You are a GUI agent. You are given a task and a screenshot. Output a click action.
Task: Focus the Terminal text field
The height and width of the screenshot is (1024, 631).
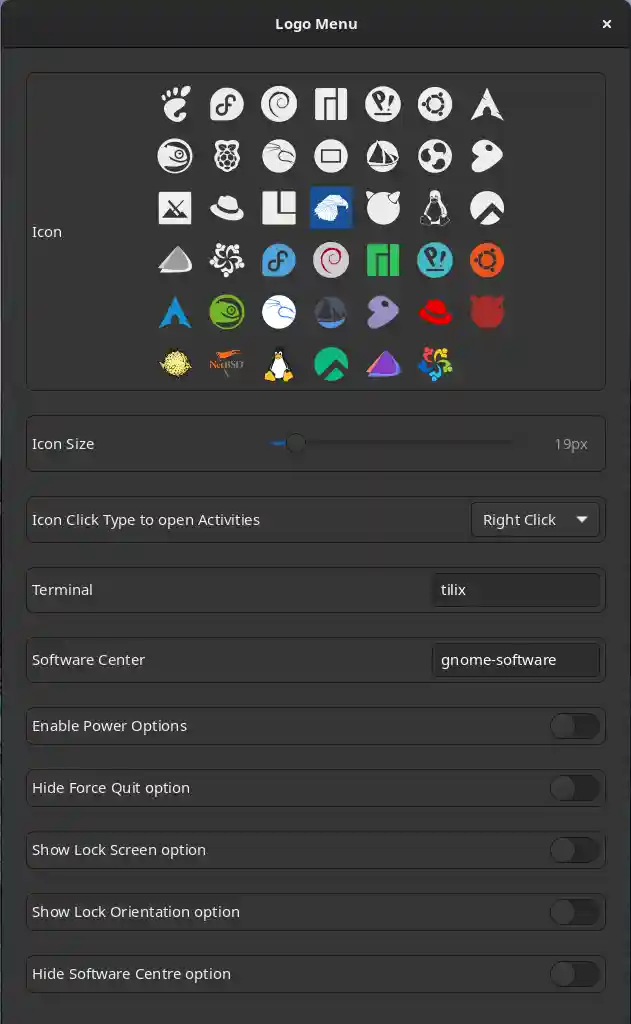click(515, 590)
